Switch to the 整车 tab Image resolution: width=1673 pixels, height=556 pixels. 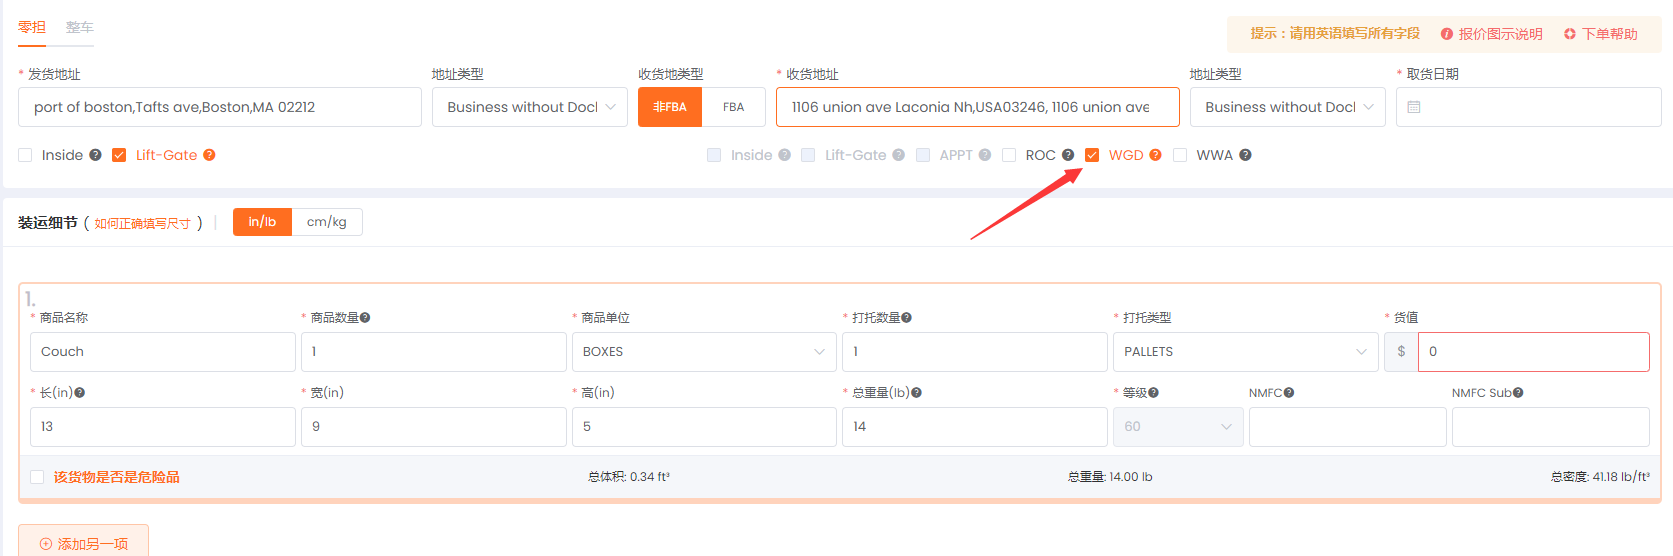(79, 28)
